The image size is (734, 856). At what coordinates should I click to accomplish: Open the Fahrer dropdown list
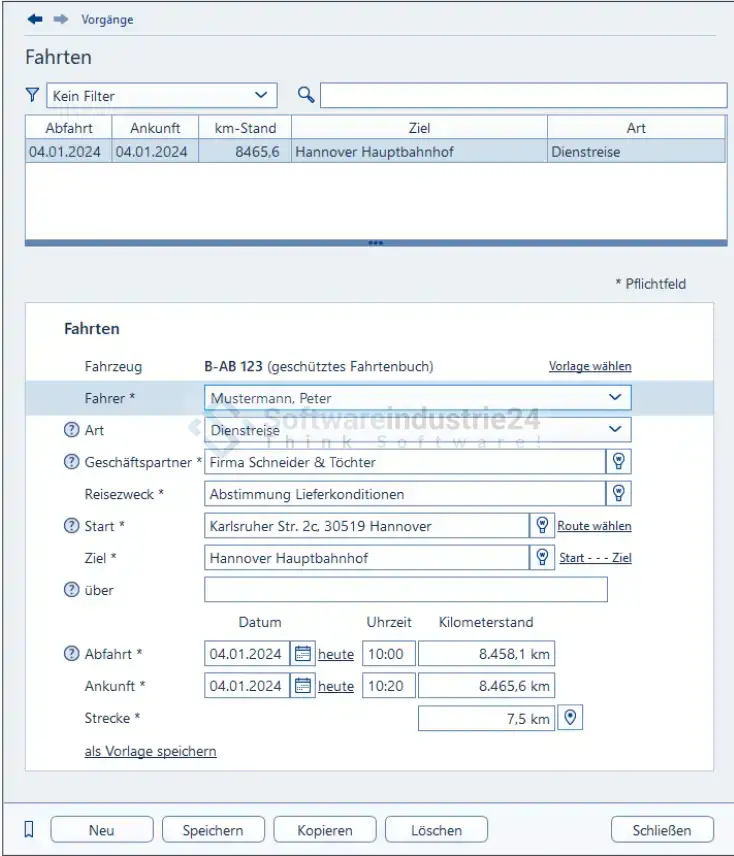coord(615,398)
